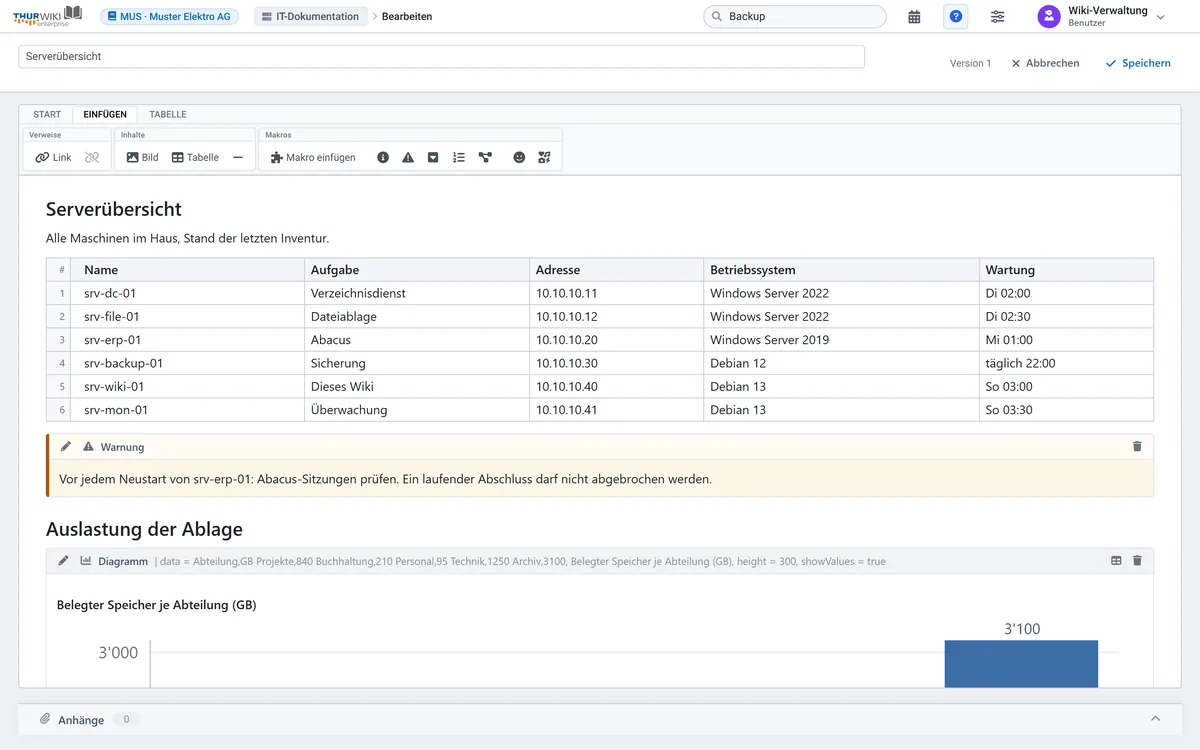Open Diagramm macro table data icon

coord(1116,561)
